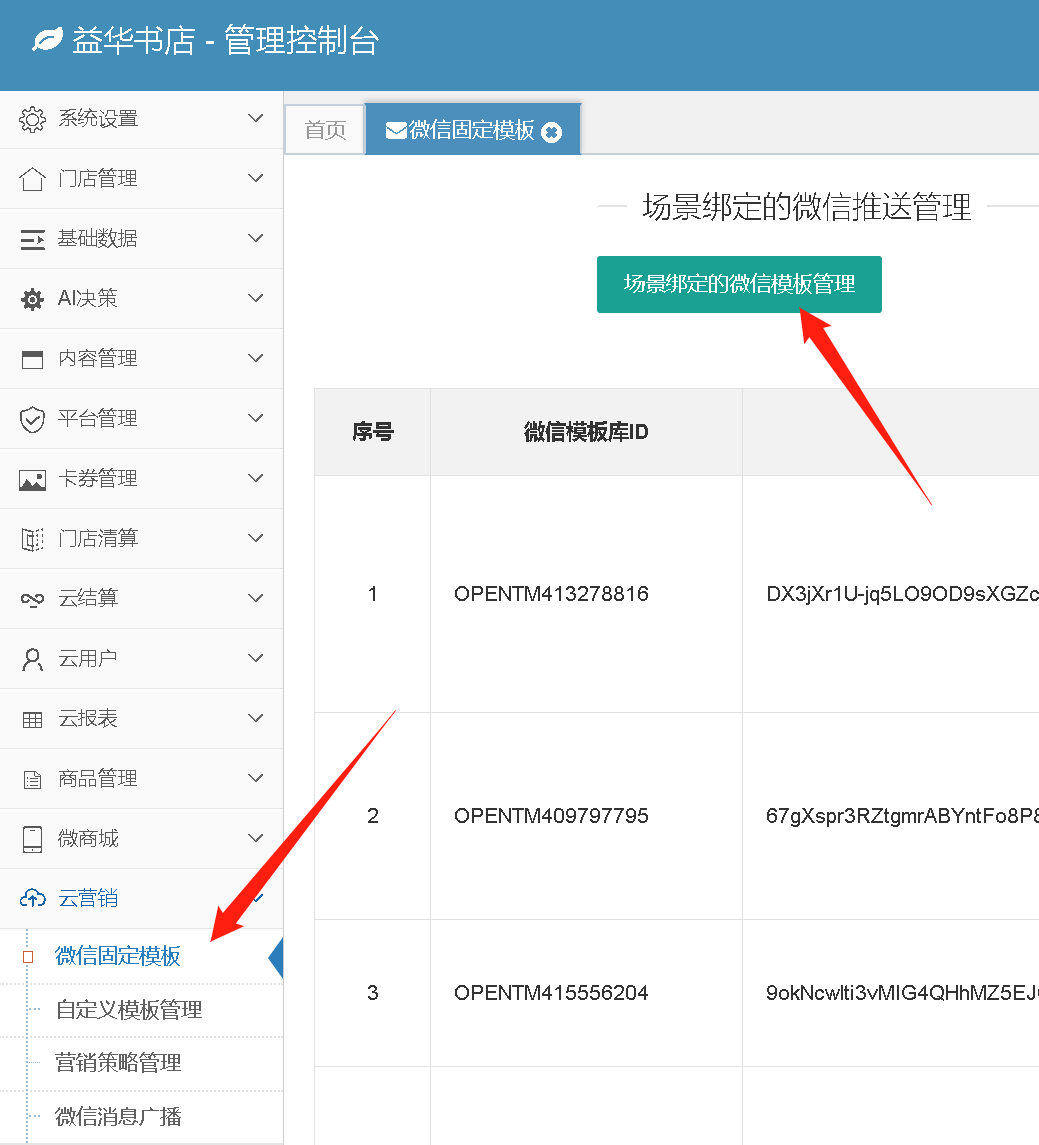Expand the 商品管理 menu chevron

(256, 778)
